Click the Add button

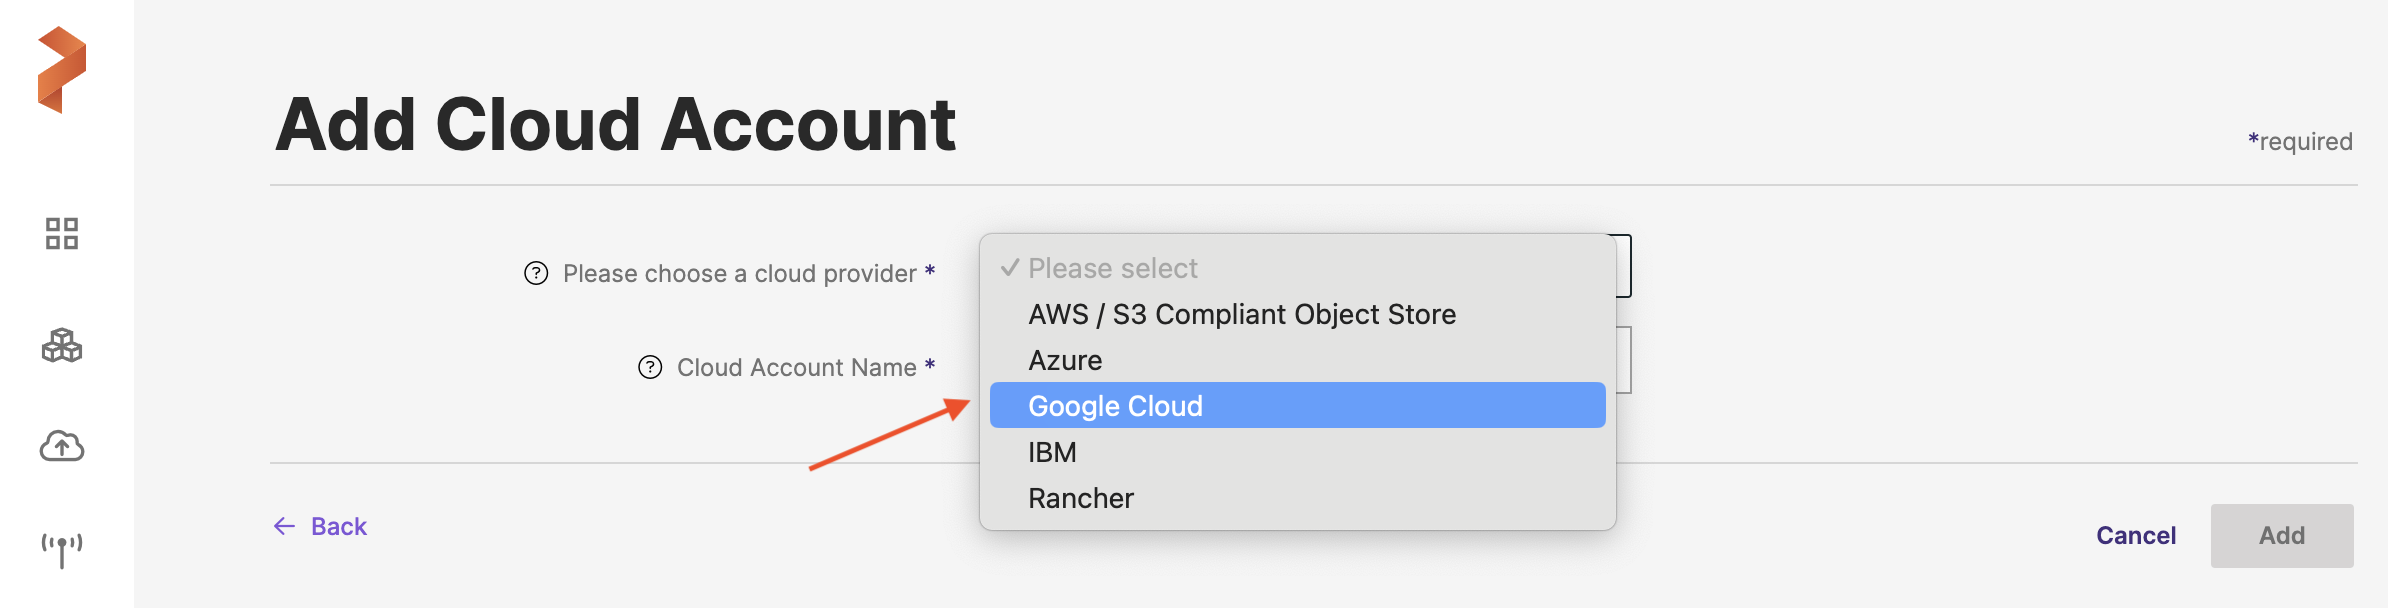(2281, 536)
